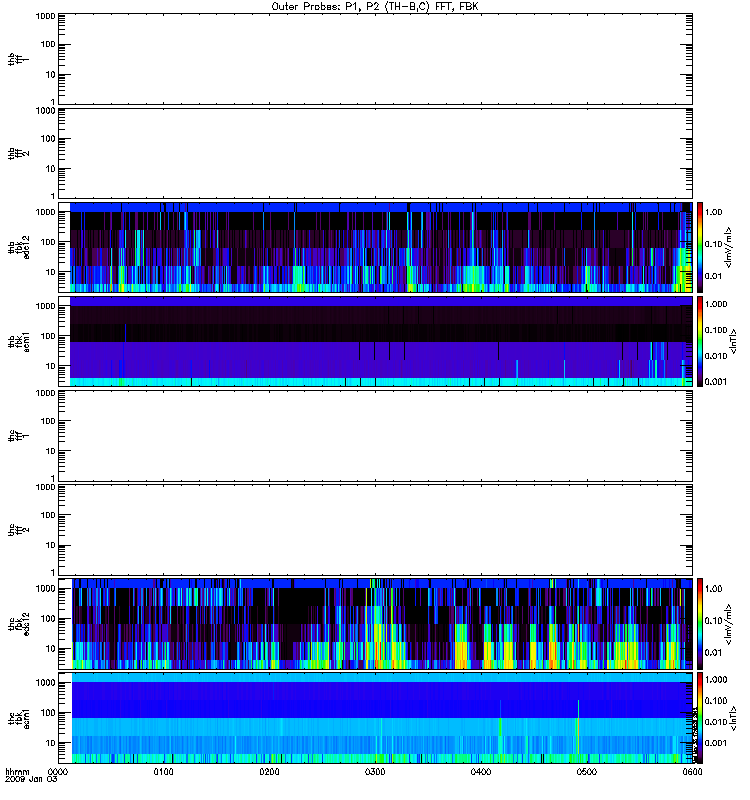Viewport: 750px width, 800px height.
Task: Click the thb scm1 nT color bar
Action: [x=700, y=342]
